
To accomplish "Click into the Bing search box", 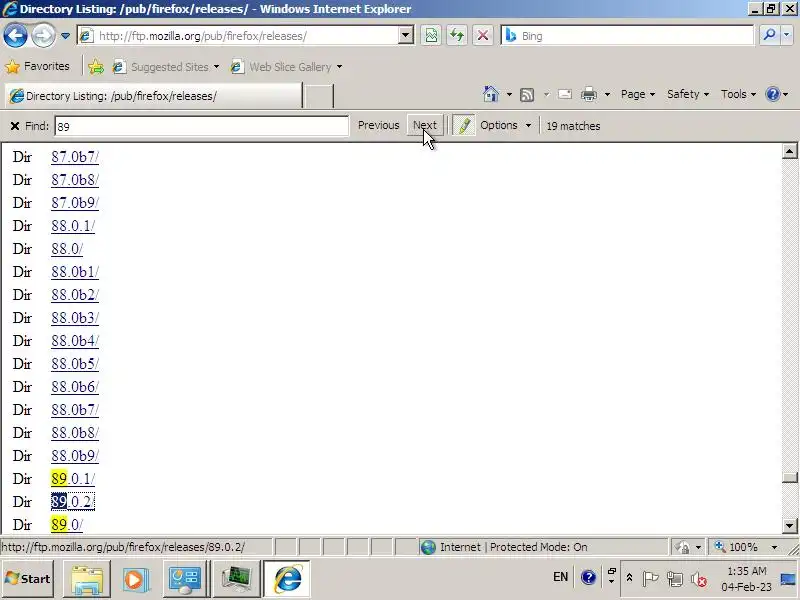I will 628,36.
